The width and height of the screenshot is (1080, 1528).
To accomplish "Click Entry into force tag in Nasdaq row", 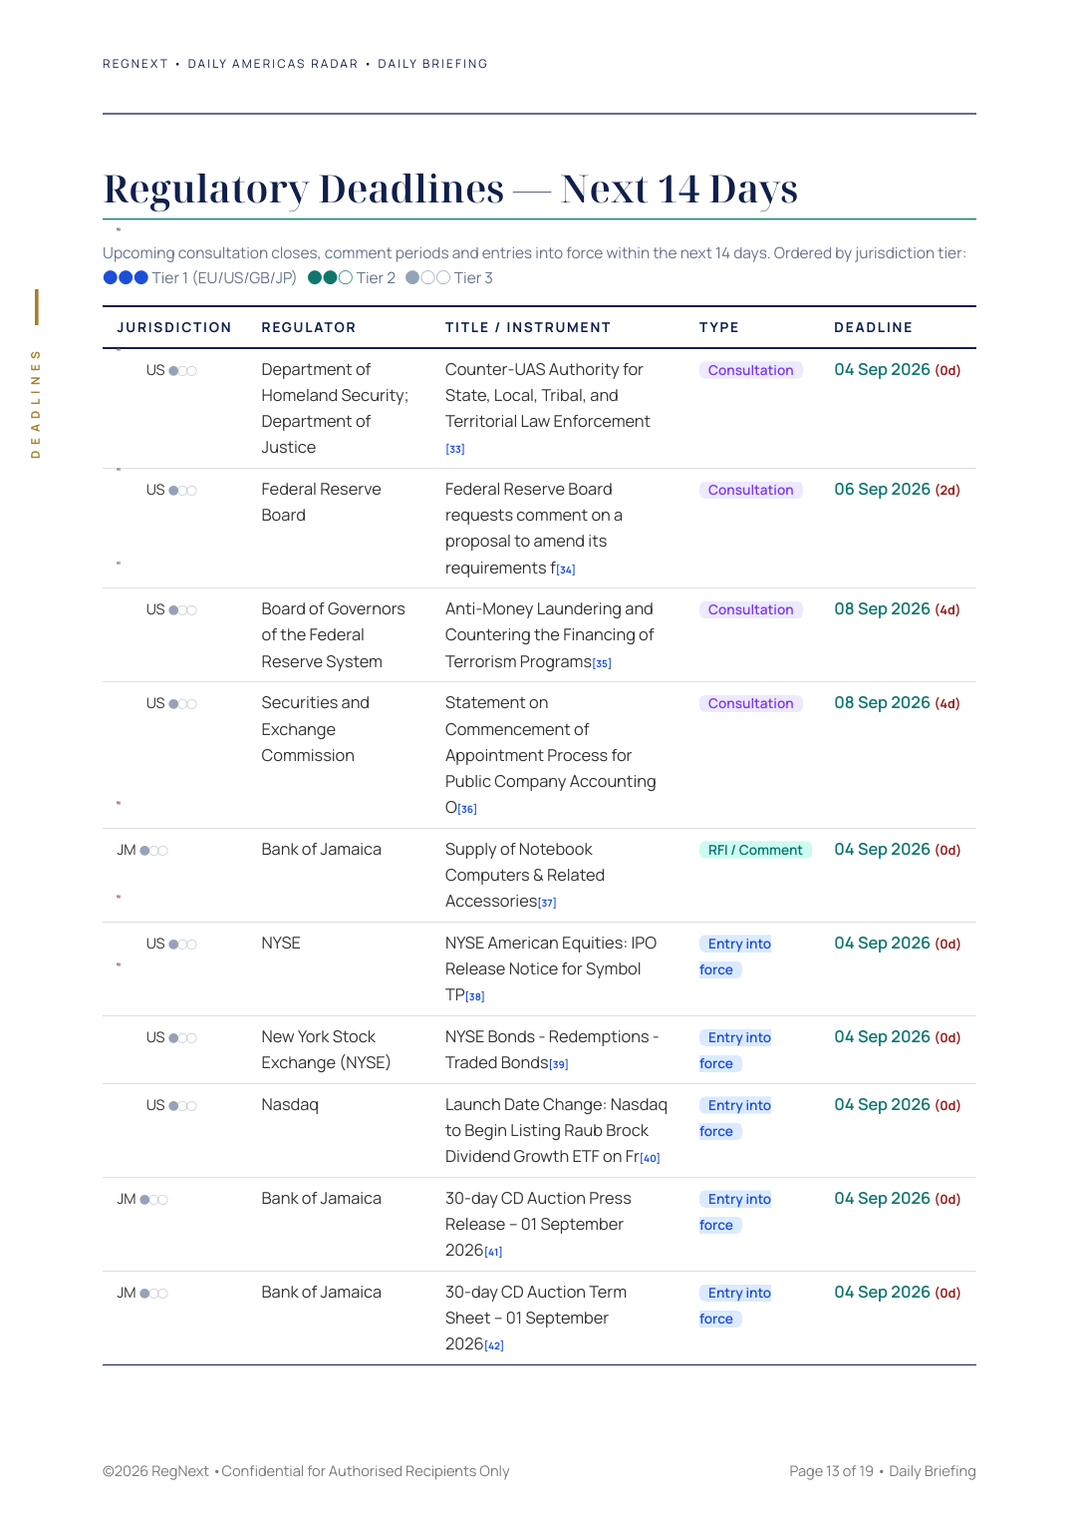I will 736,1118.
